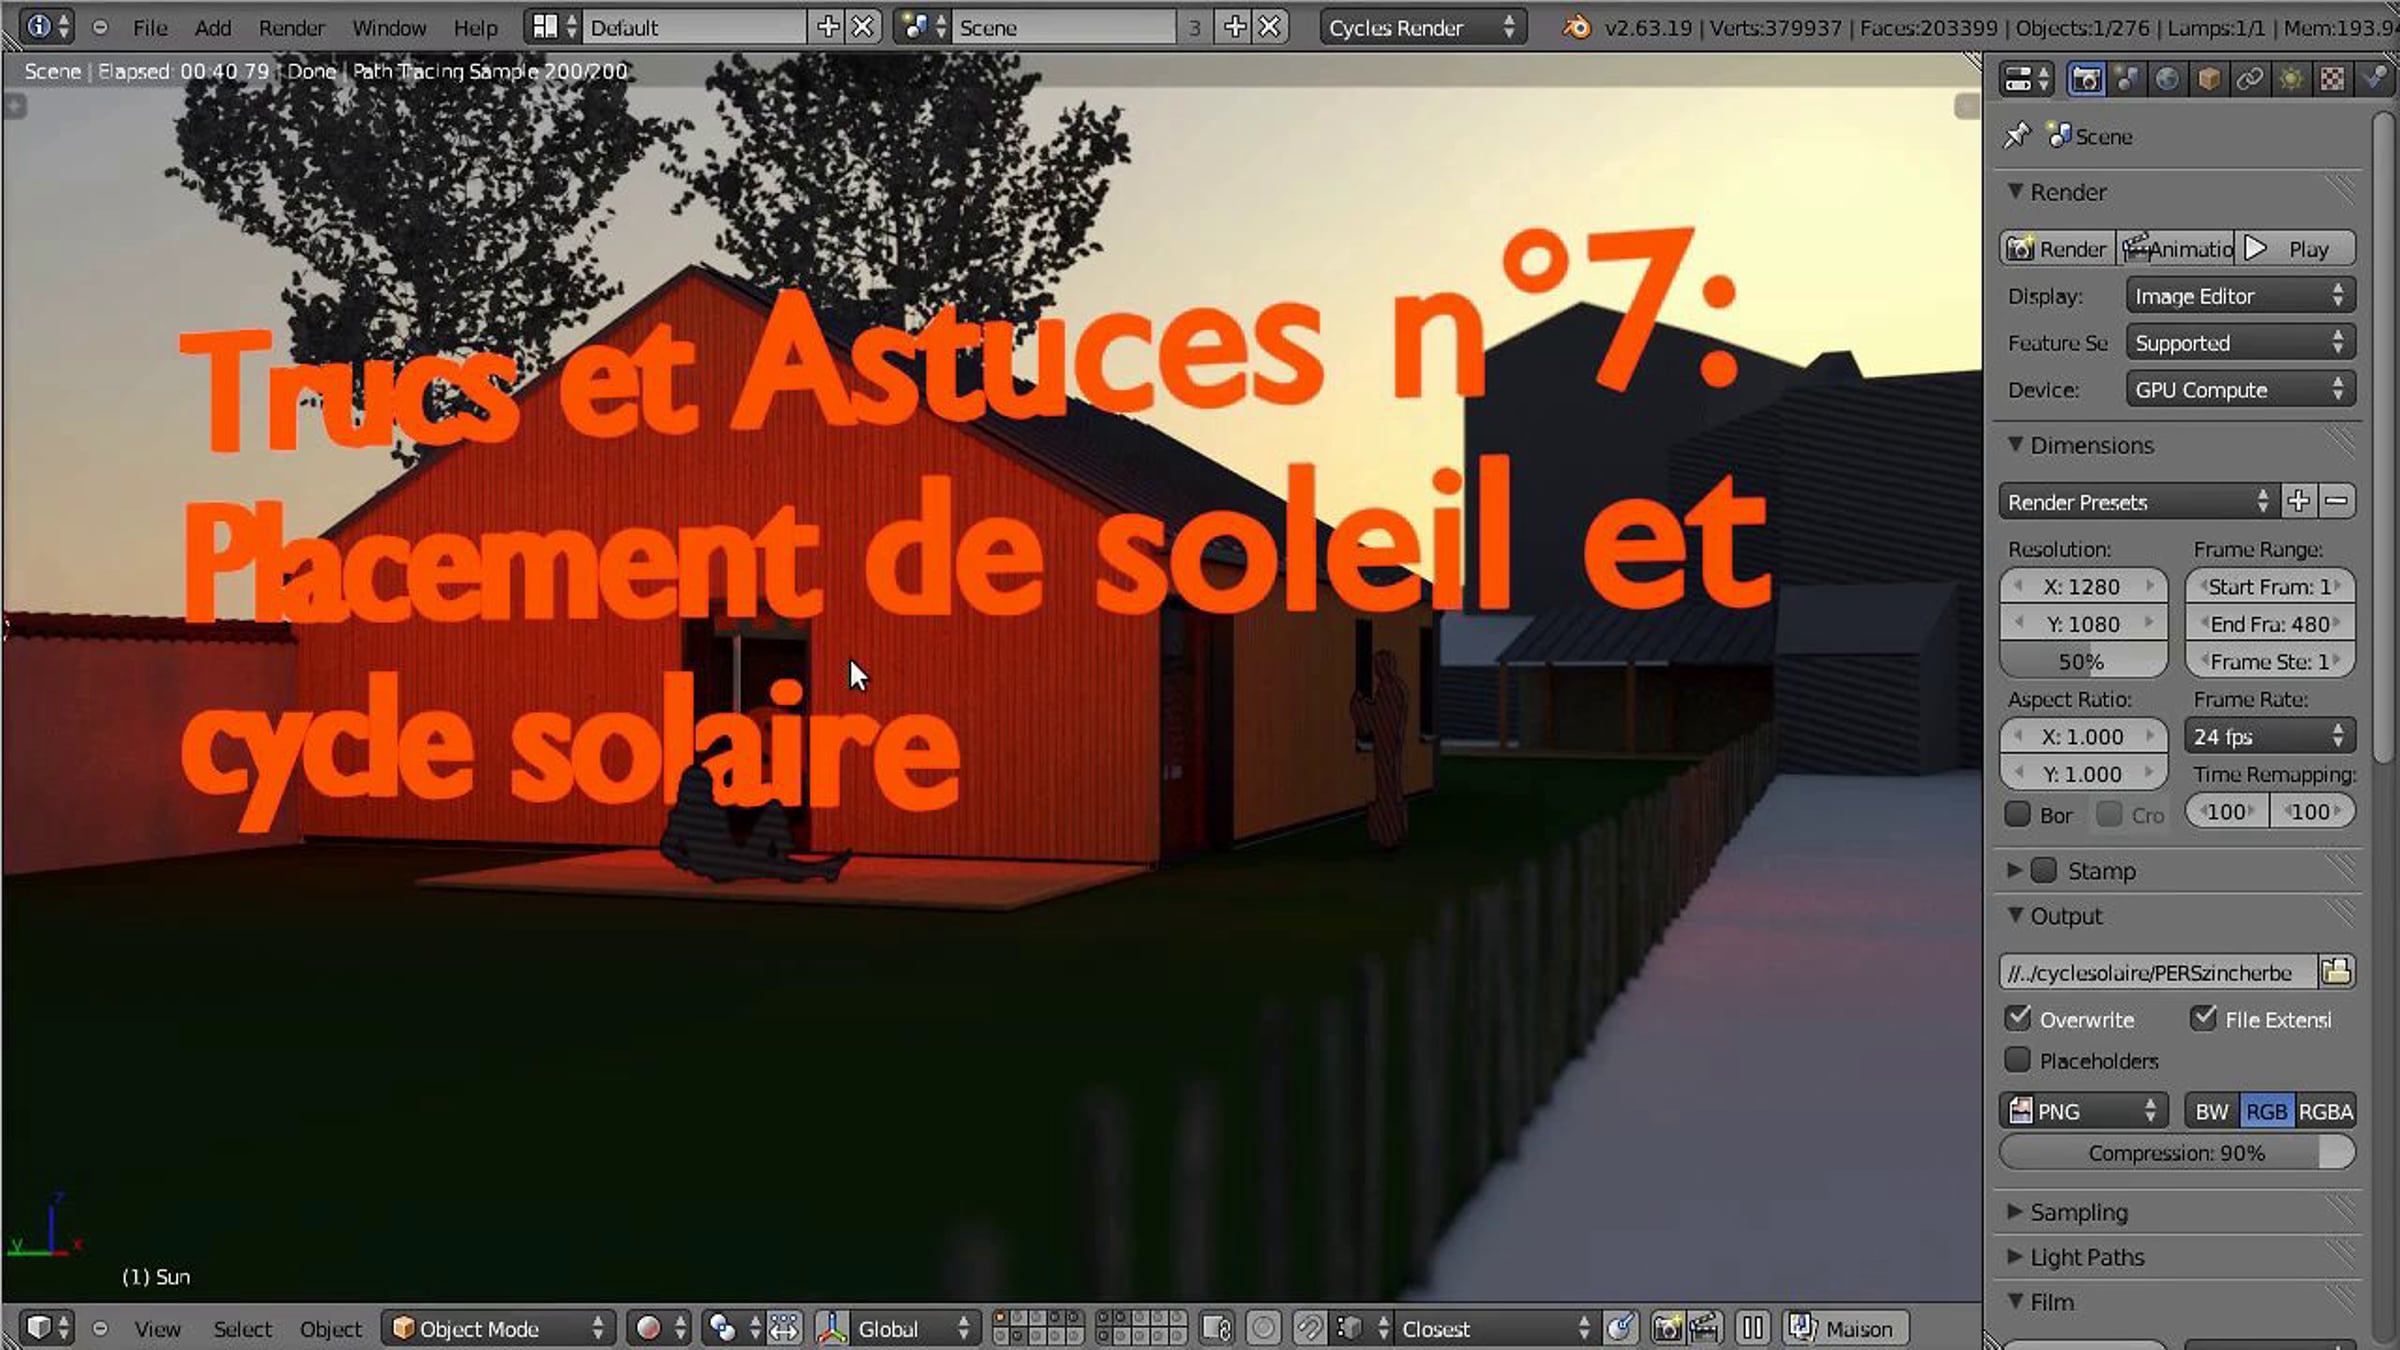Click the folder icon beside output path
Screen dimensions: 2400x1350
tap(2336, 971)
